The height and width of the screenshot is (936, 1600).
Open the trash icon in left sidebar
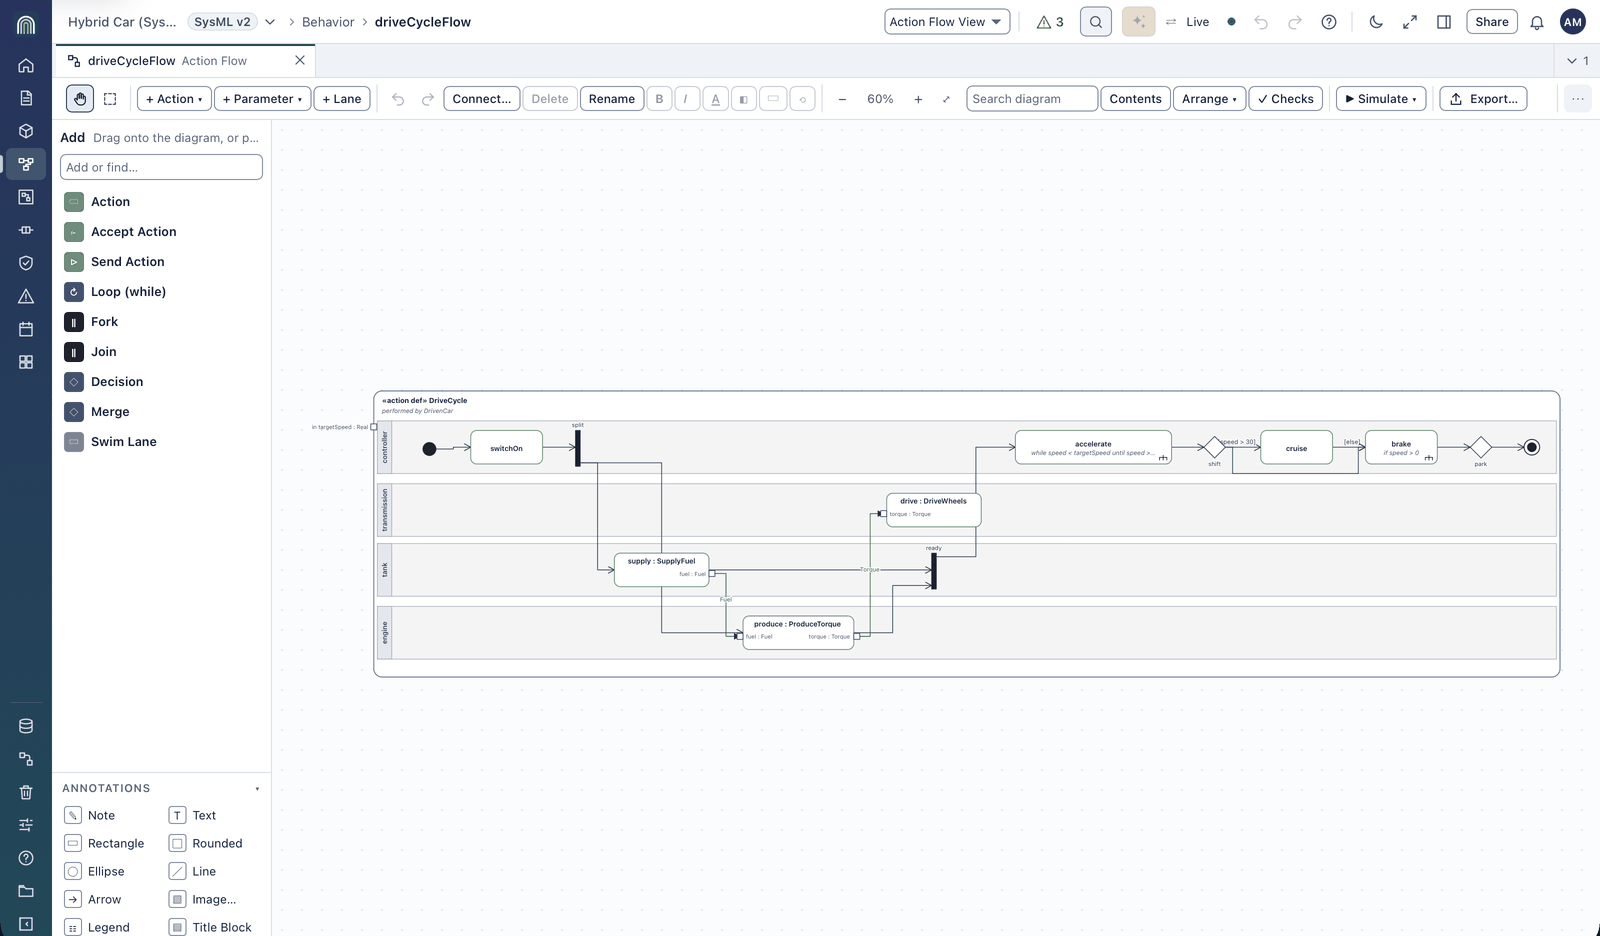click(26, 792)
